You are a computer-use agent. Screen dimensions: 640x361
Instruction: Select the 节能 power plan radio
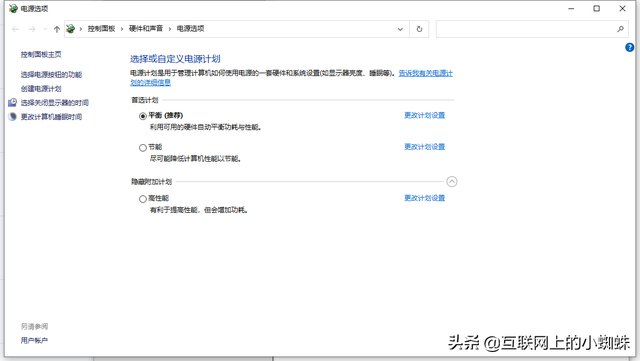point(142,148)
